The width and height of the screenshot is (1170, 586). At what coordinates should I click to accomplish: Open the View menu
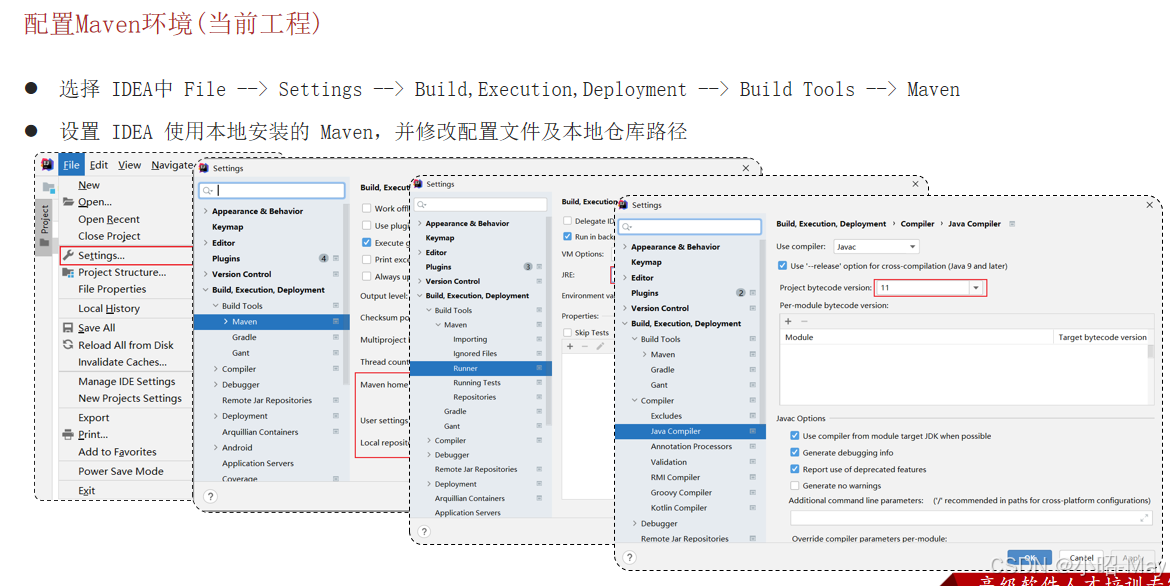click(x=129, y=165)
